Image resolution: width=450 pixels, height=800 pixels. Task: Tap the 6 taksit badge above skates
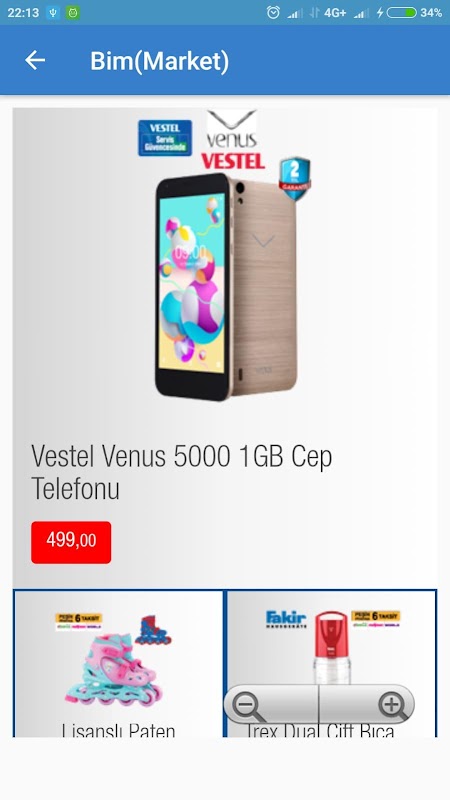[x=79, y=621]
